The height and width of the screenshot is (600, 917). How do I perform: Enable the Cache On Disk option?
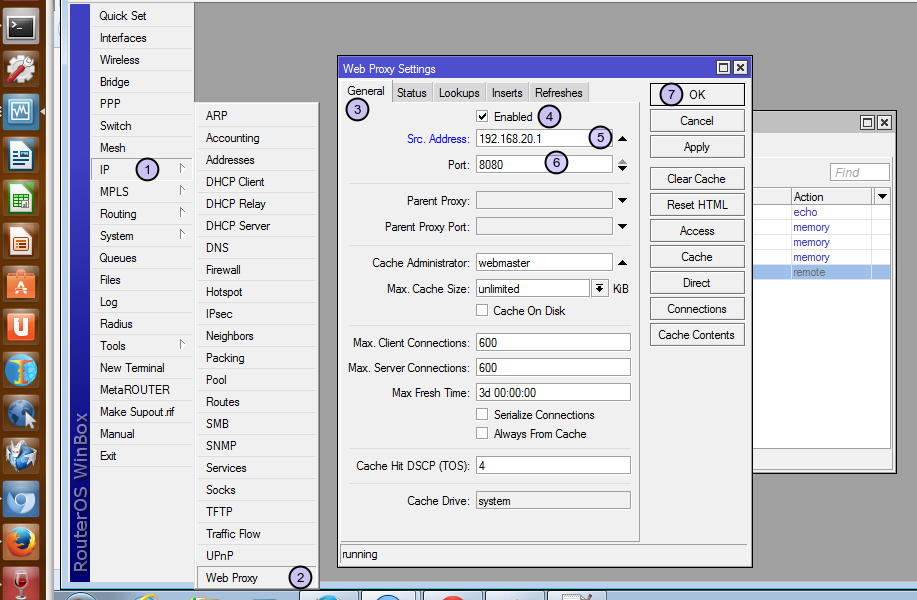click(483, 311)
